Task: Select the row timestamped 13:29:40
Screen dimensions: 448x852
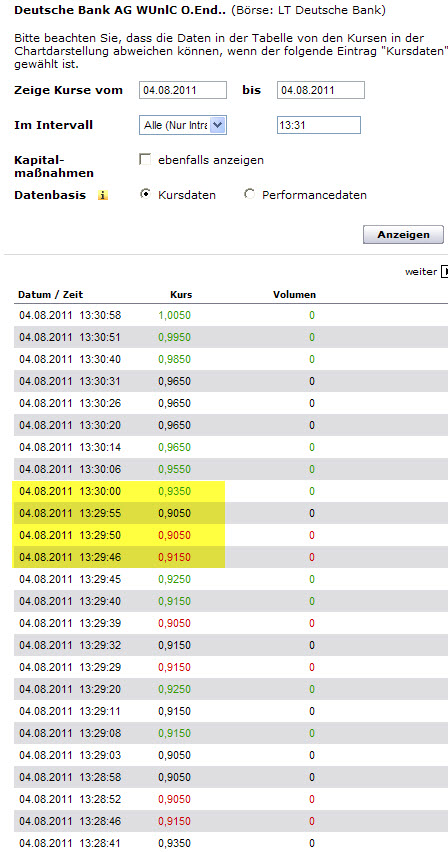Action: coord(231,602)
